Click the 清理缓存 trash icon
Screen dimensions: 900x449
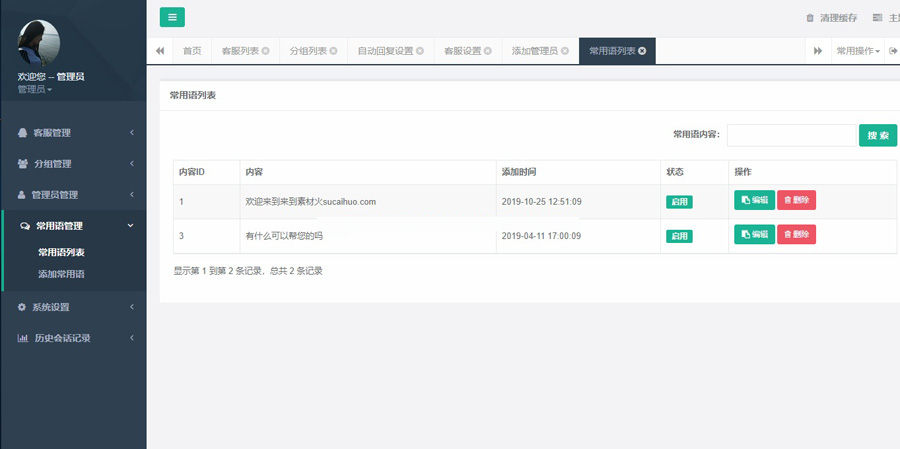point(810,18)
